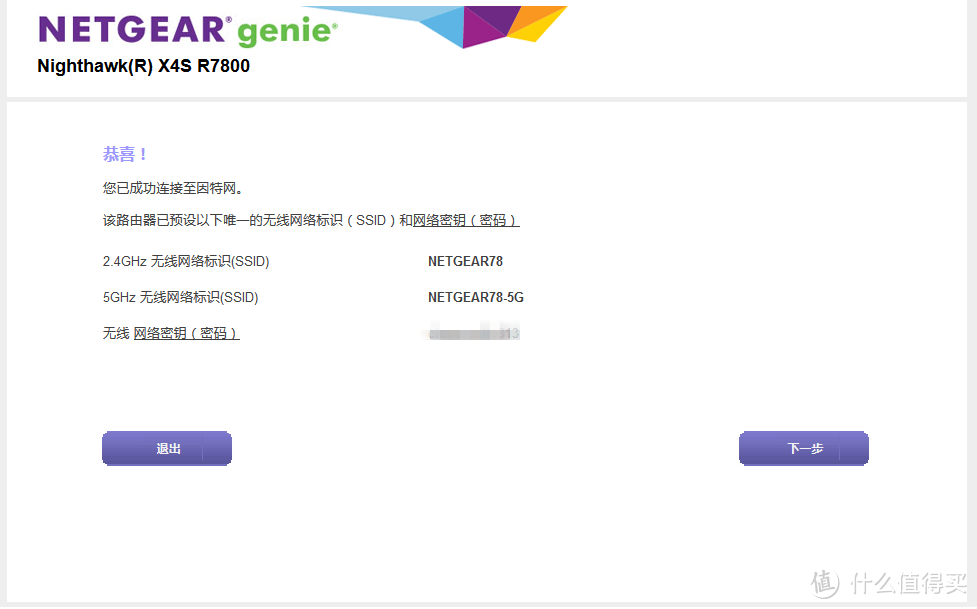Select the NETGEAR78 SSID value
977x609 pixels.
click(465, 261)
